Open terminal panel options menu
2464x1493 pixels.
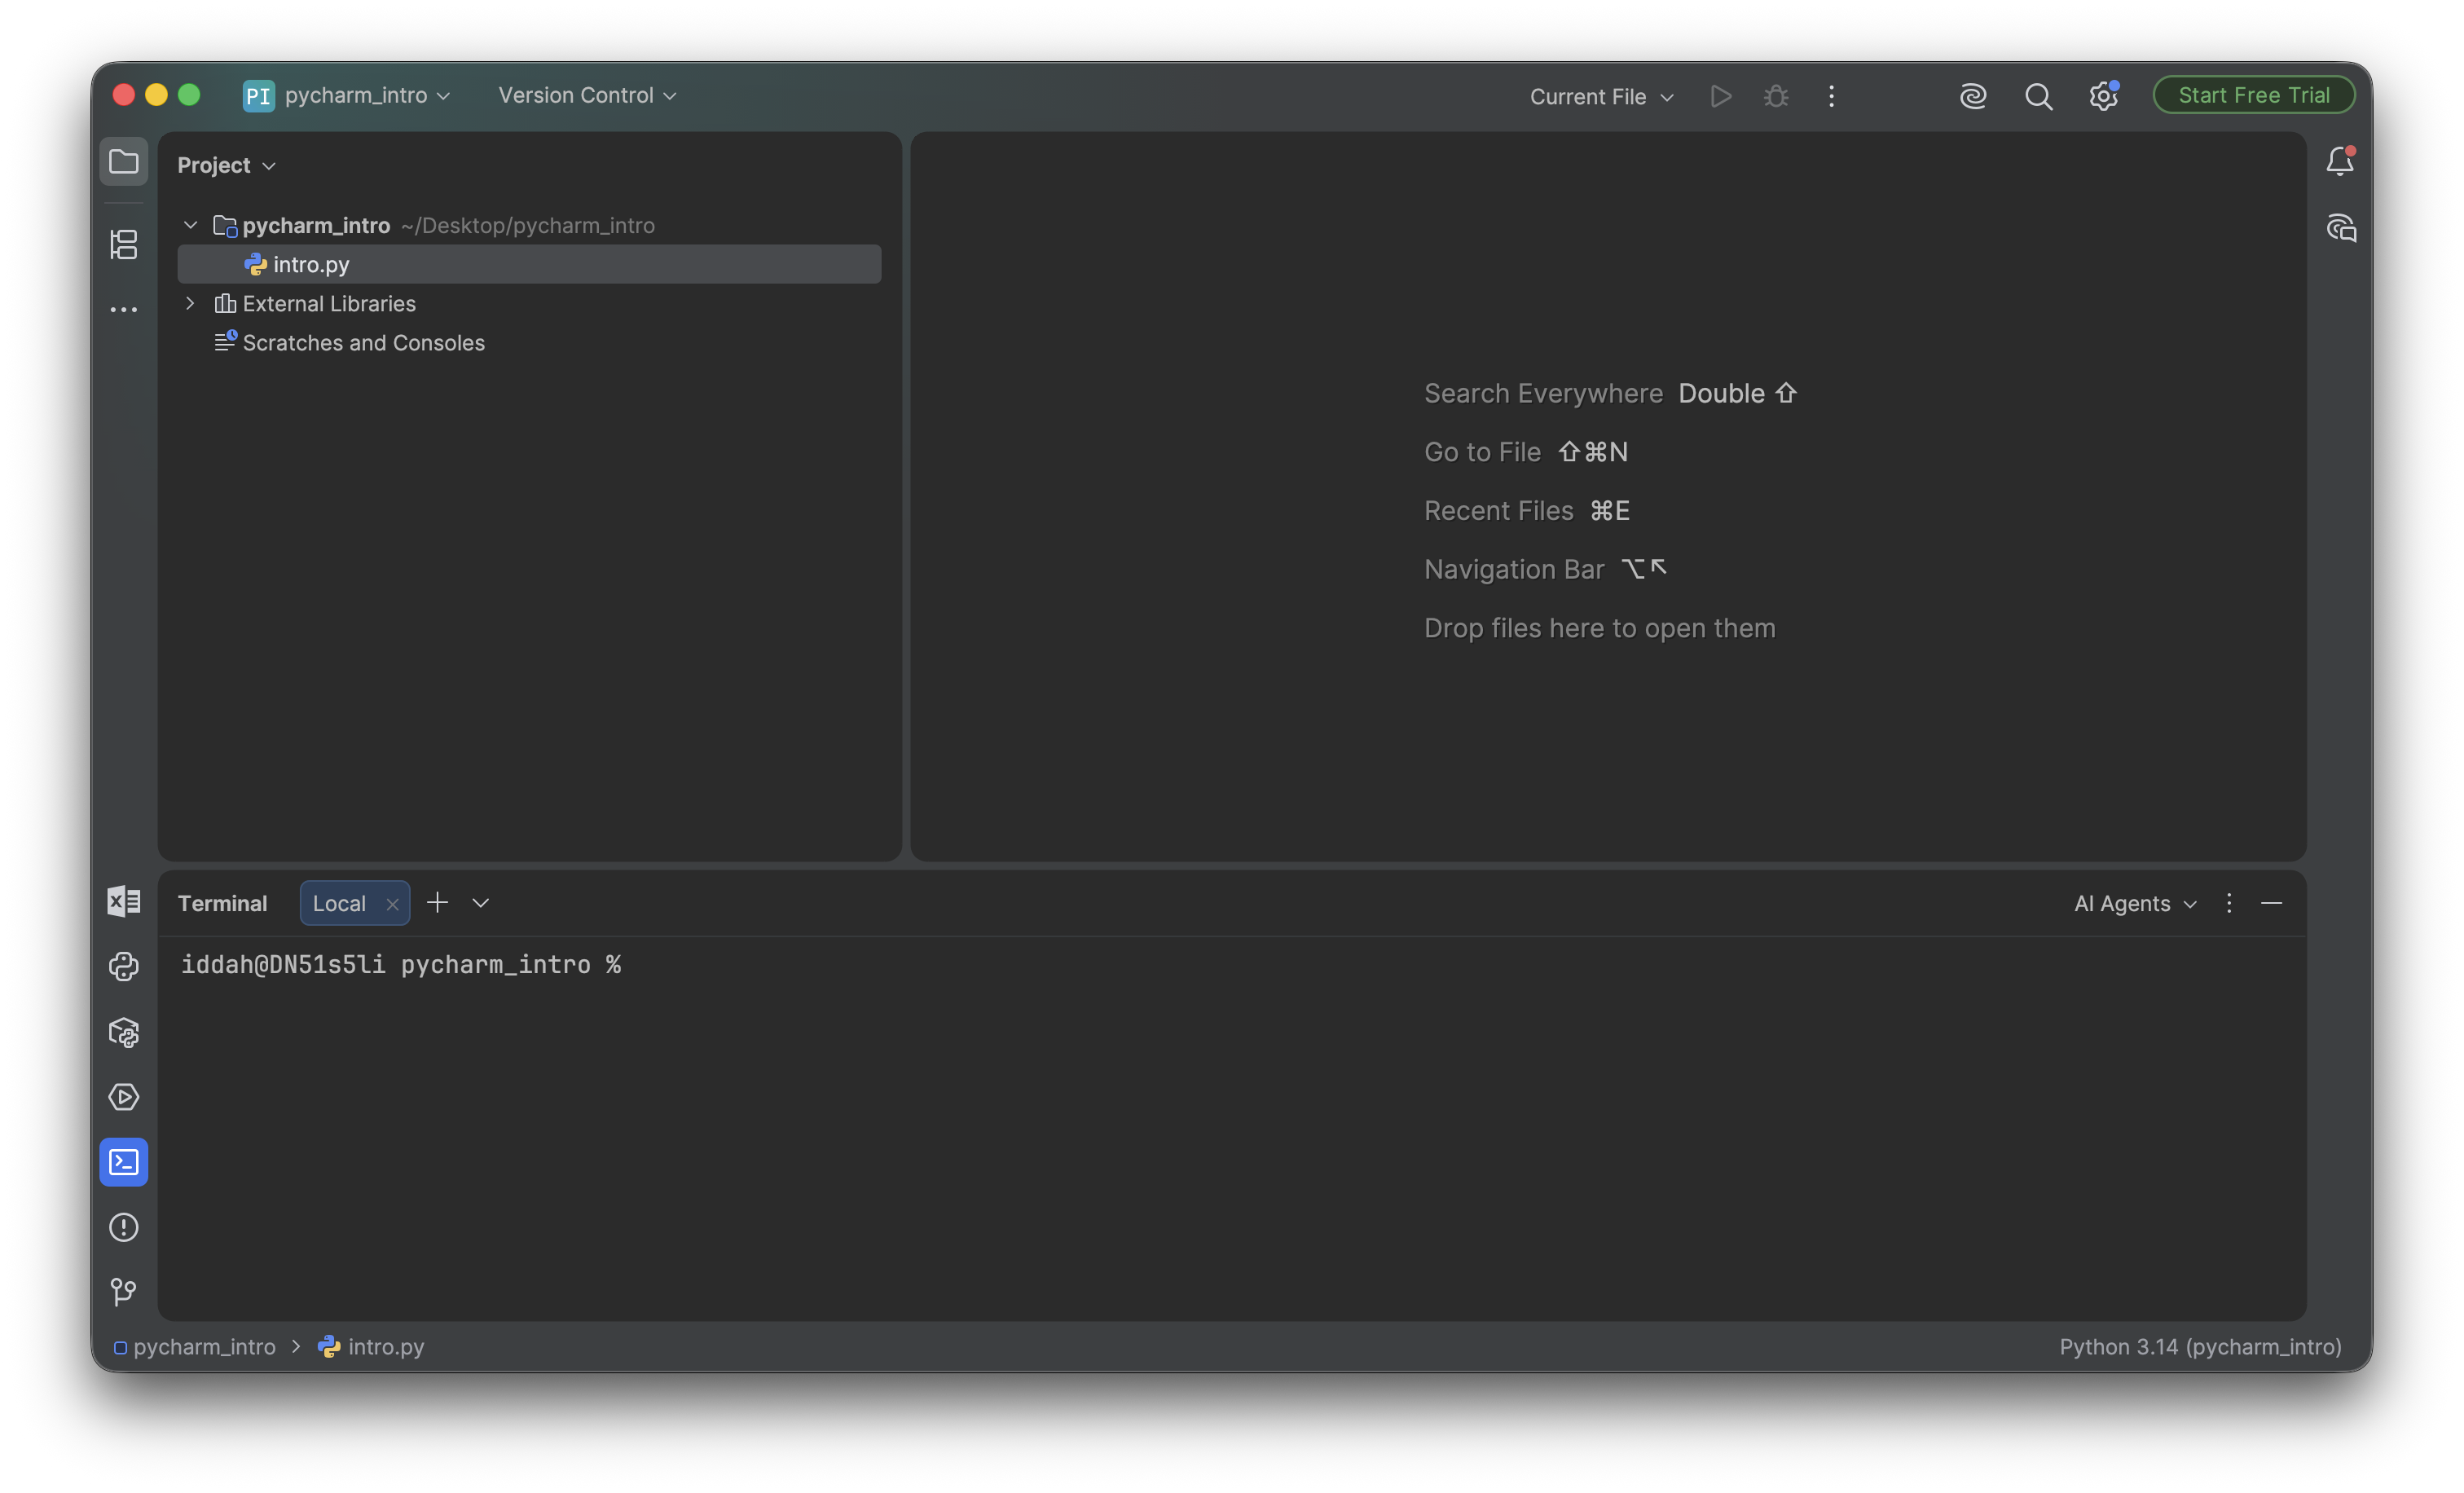[x=2229, y=903]
